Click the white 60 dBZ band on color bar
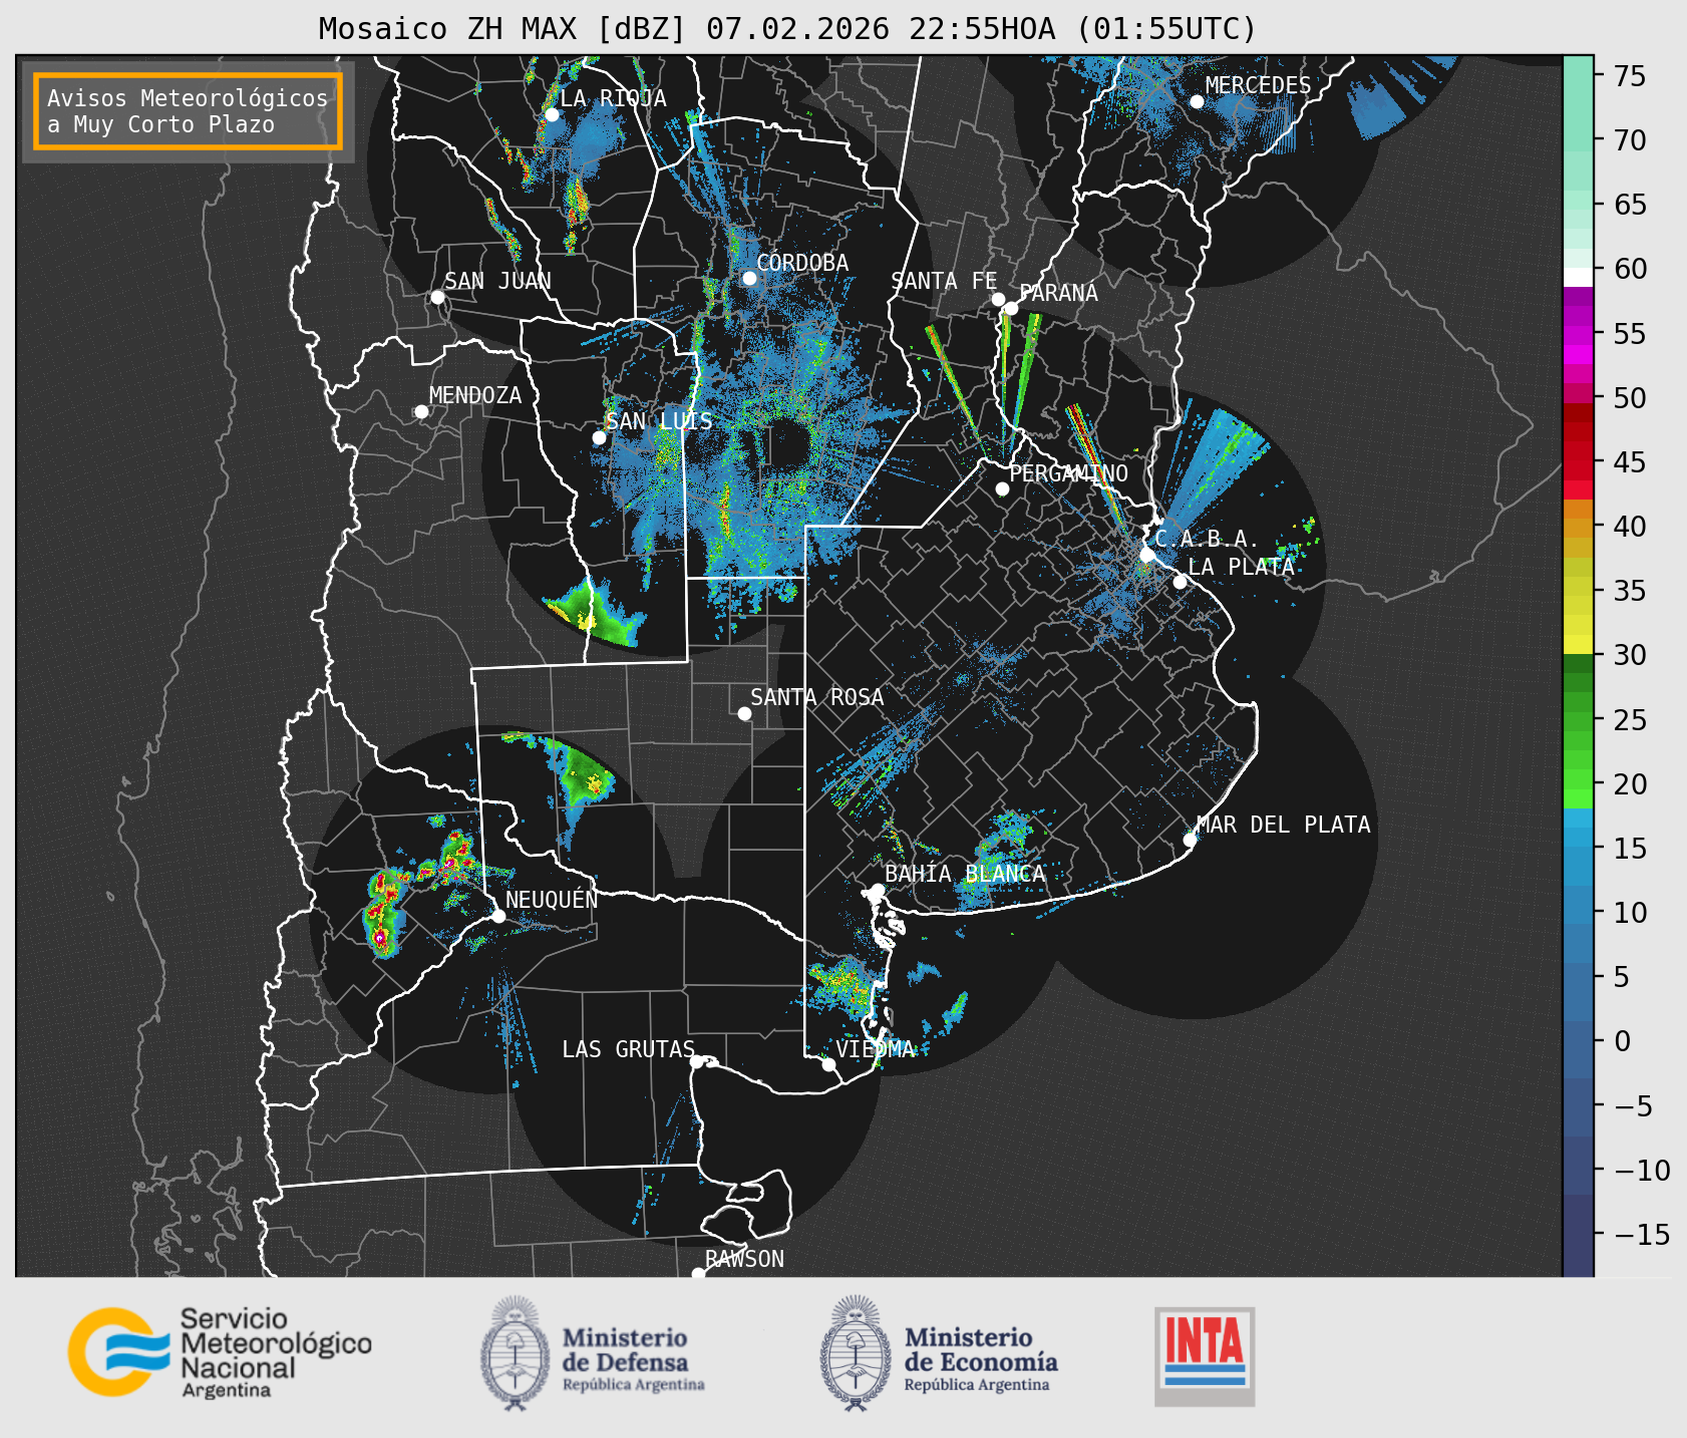The height and width of the screenshot is (1438, 1687). pos(1578,276)
